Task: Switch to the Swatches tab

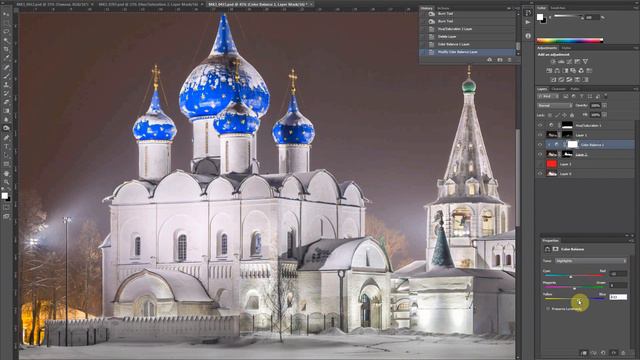Action: coord(558,8)
